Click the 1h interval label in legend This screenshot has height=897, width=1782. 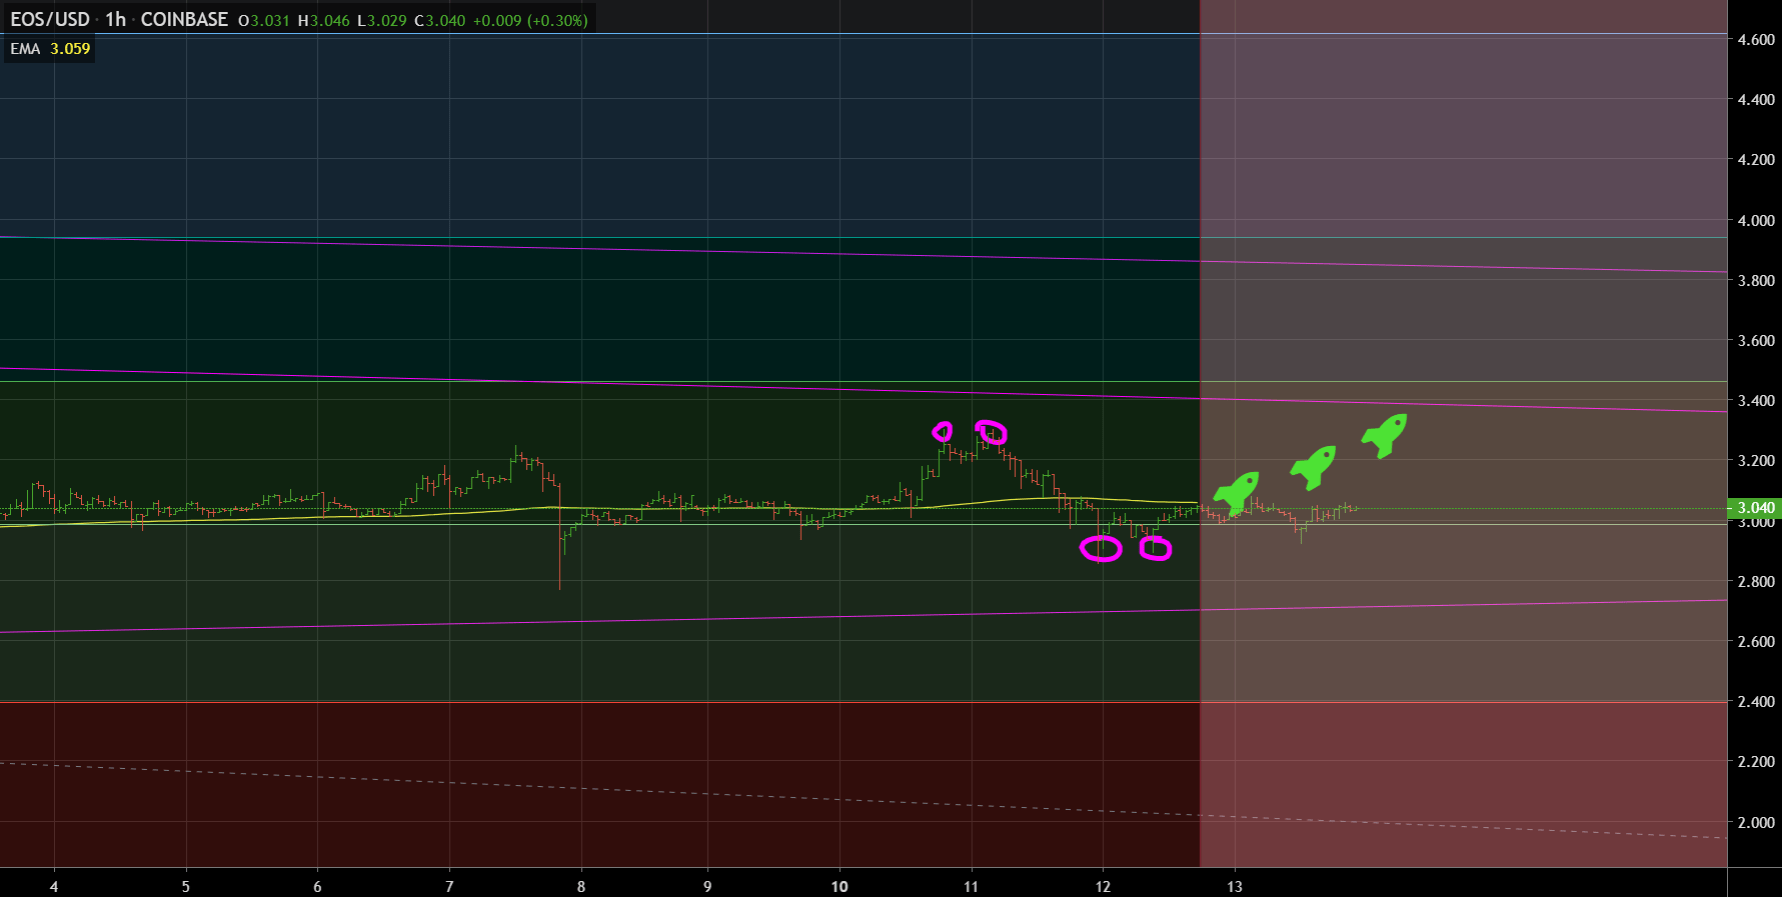[115, 20]
